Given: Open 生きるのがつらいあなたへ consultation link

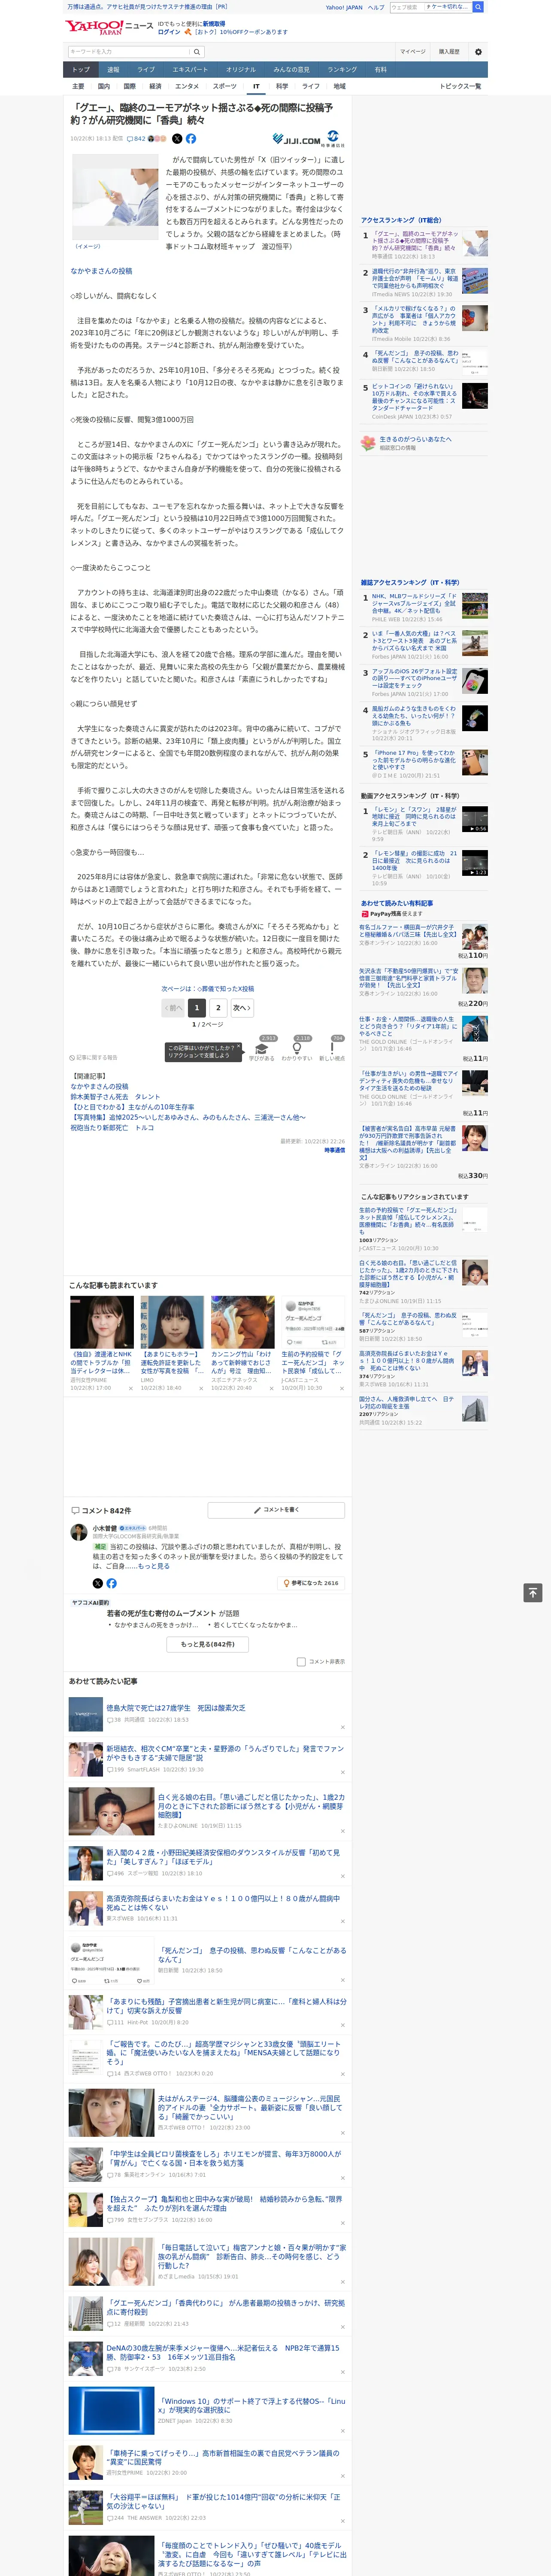Looking at the screenshot, I should 415,439.
